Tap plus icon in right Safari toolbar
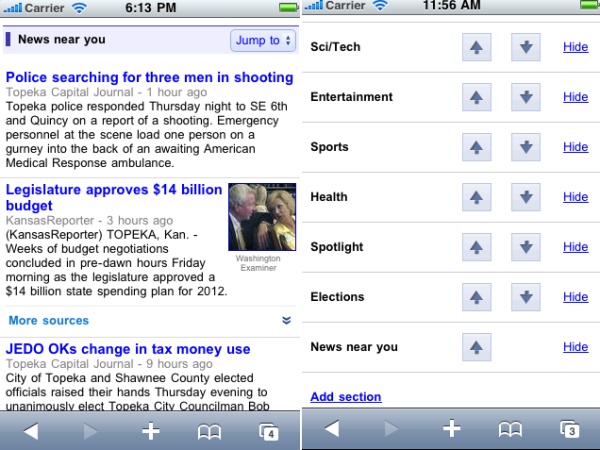Image resolution: width=600 pixels, height=450 pixels. tap(452, 428)
